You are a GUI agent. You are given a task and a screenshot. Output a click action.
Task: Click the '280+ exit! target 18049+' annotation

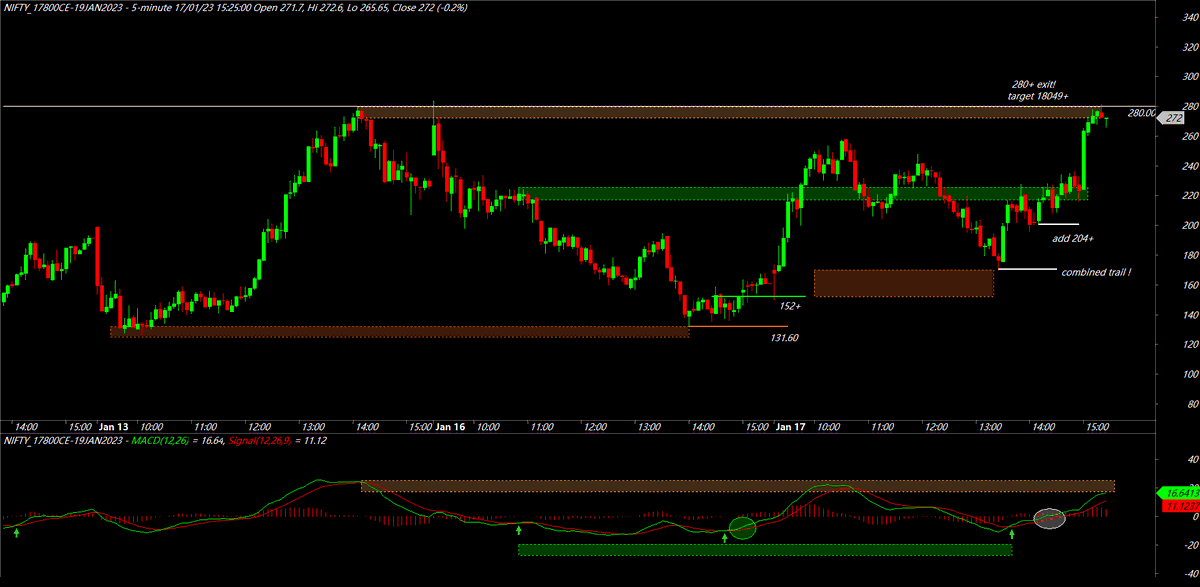(1038, 90)
